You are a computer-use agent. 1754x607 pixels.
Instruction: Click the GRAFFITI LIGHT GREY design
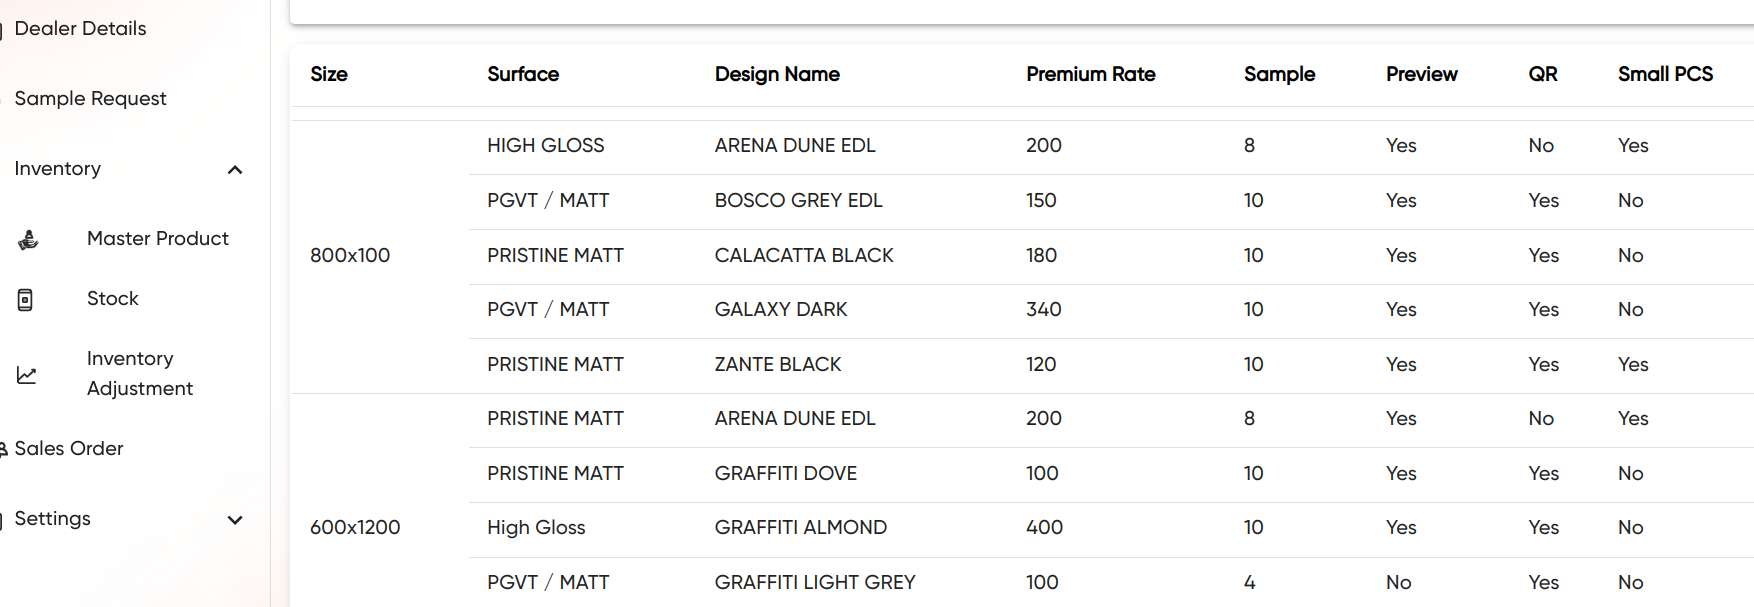[814, 583]
